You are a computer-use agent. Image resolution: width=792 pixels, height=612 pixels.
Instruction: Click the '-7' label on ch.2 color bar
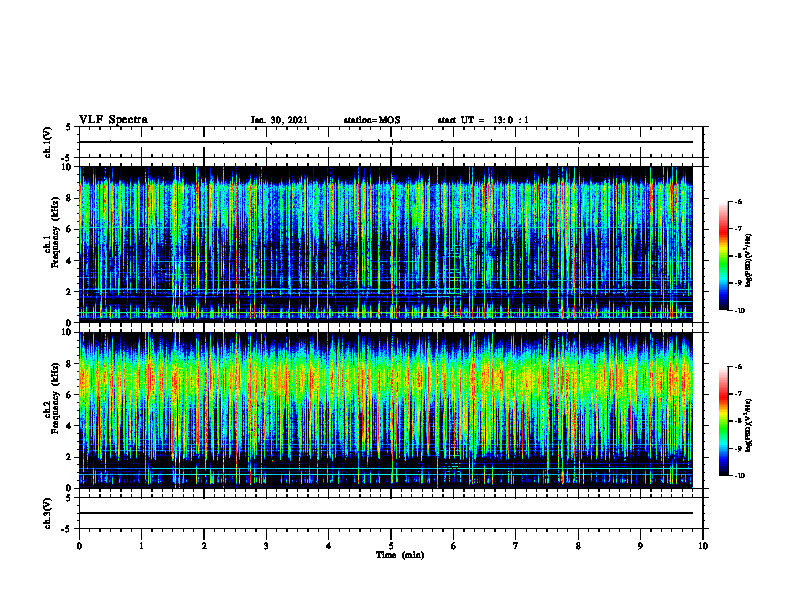click(x=738, y=394)
